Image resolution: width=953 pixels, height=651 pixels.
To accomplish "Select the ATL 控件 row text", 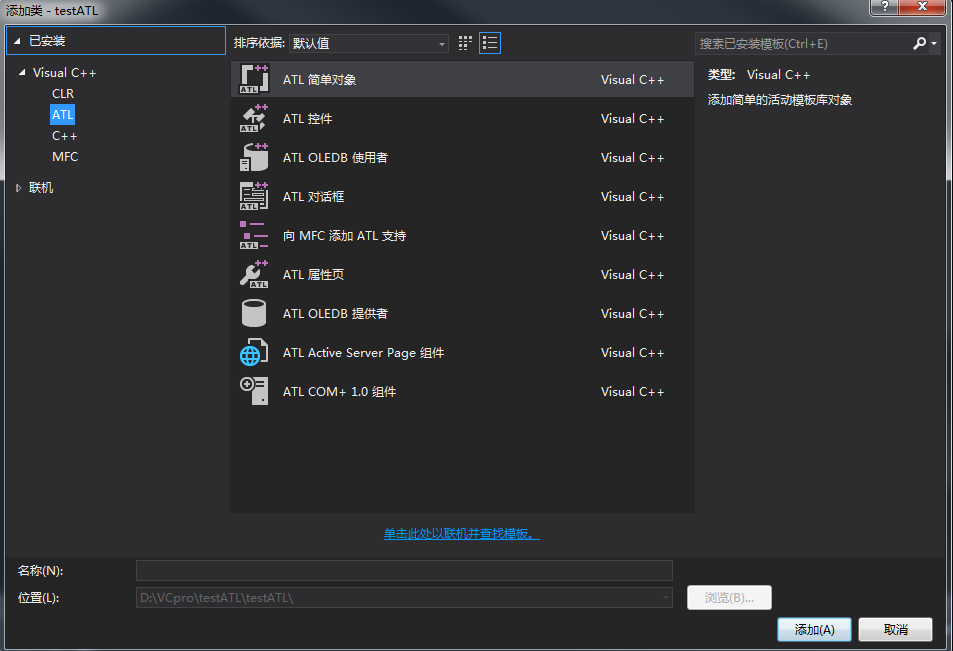I will pyautogui.click(x=308, y=119).
